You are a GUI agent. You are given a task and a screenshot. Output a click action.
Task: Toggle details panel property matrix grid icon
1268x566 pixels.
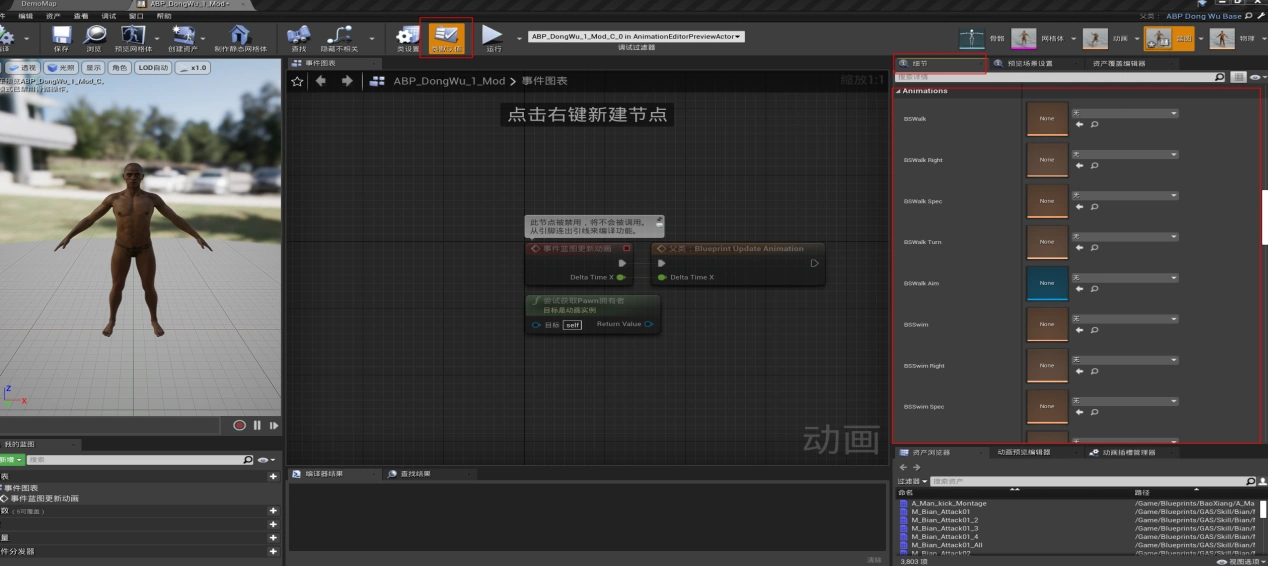click(1238, 77)
